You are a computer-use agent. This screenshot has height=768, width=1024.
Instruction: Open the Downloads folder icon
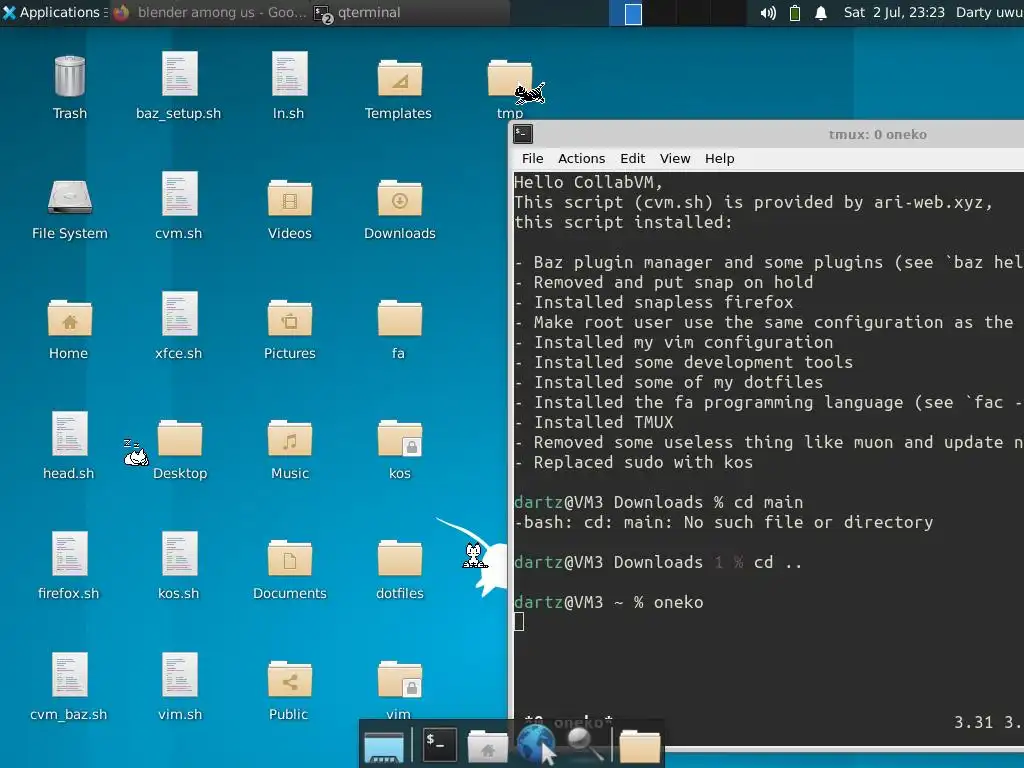click(x=399, y=198)
